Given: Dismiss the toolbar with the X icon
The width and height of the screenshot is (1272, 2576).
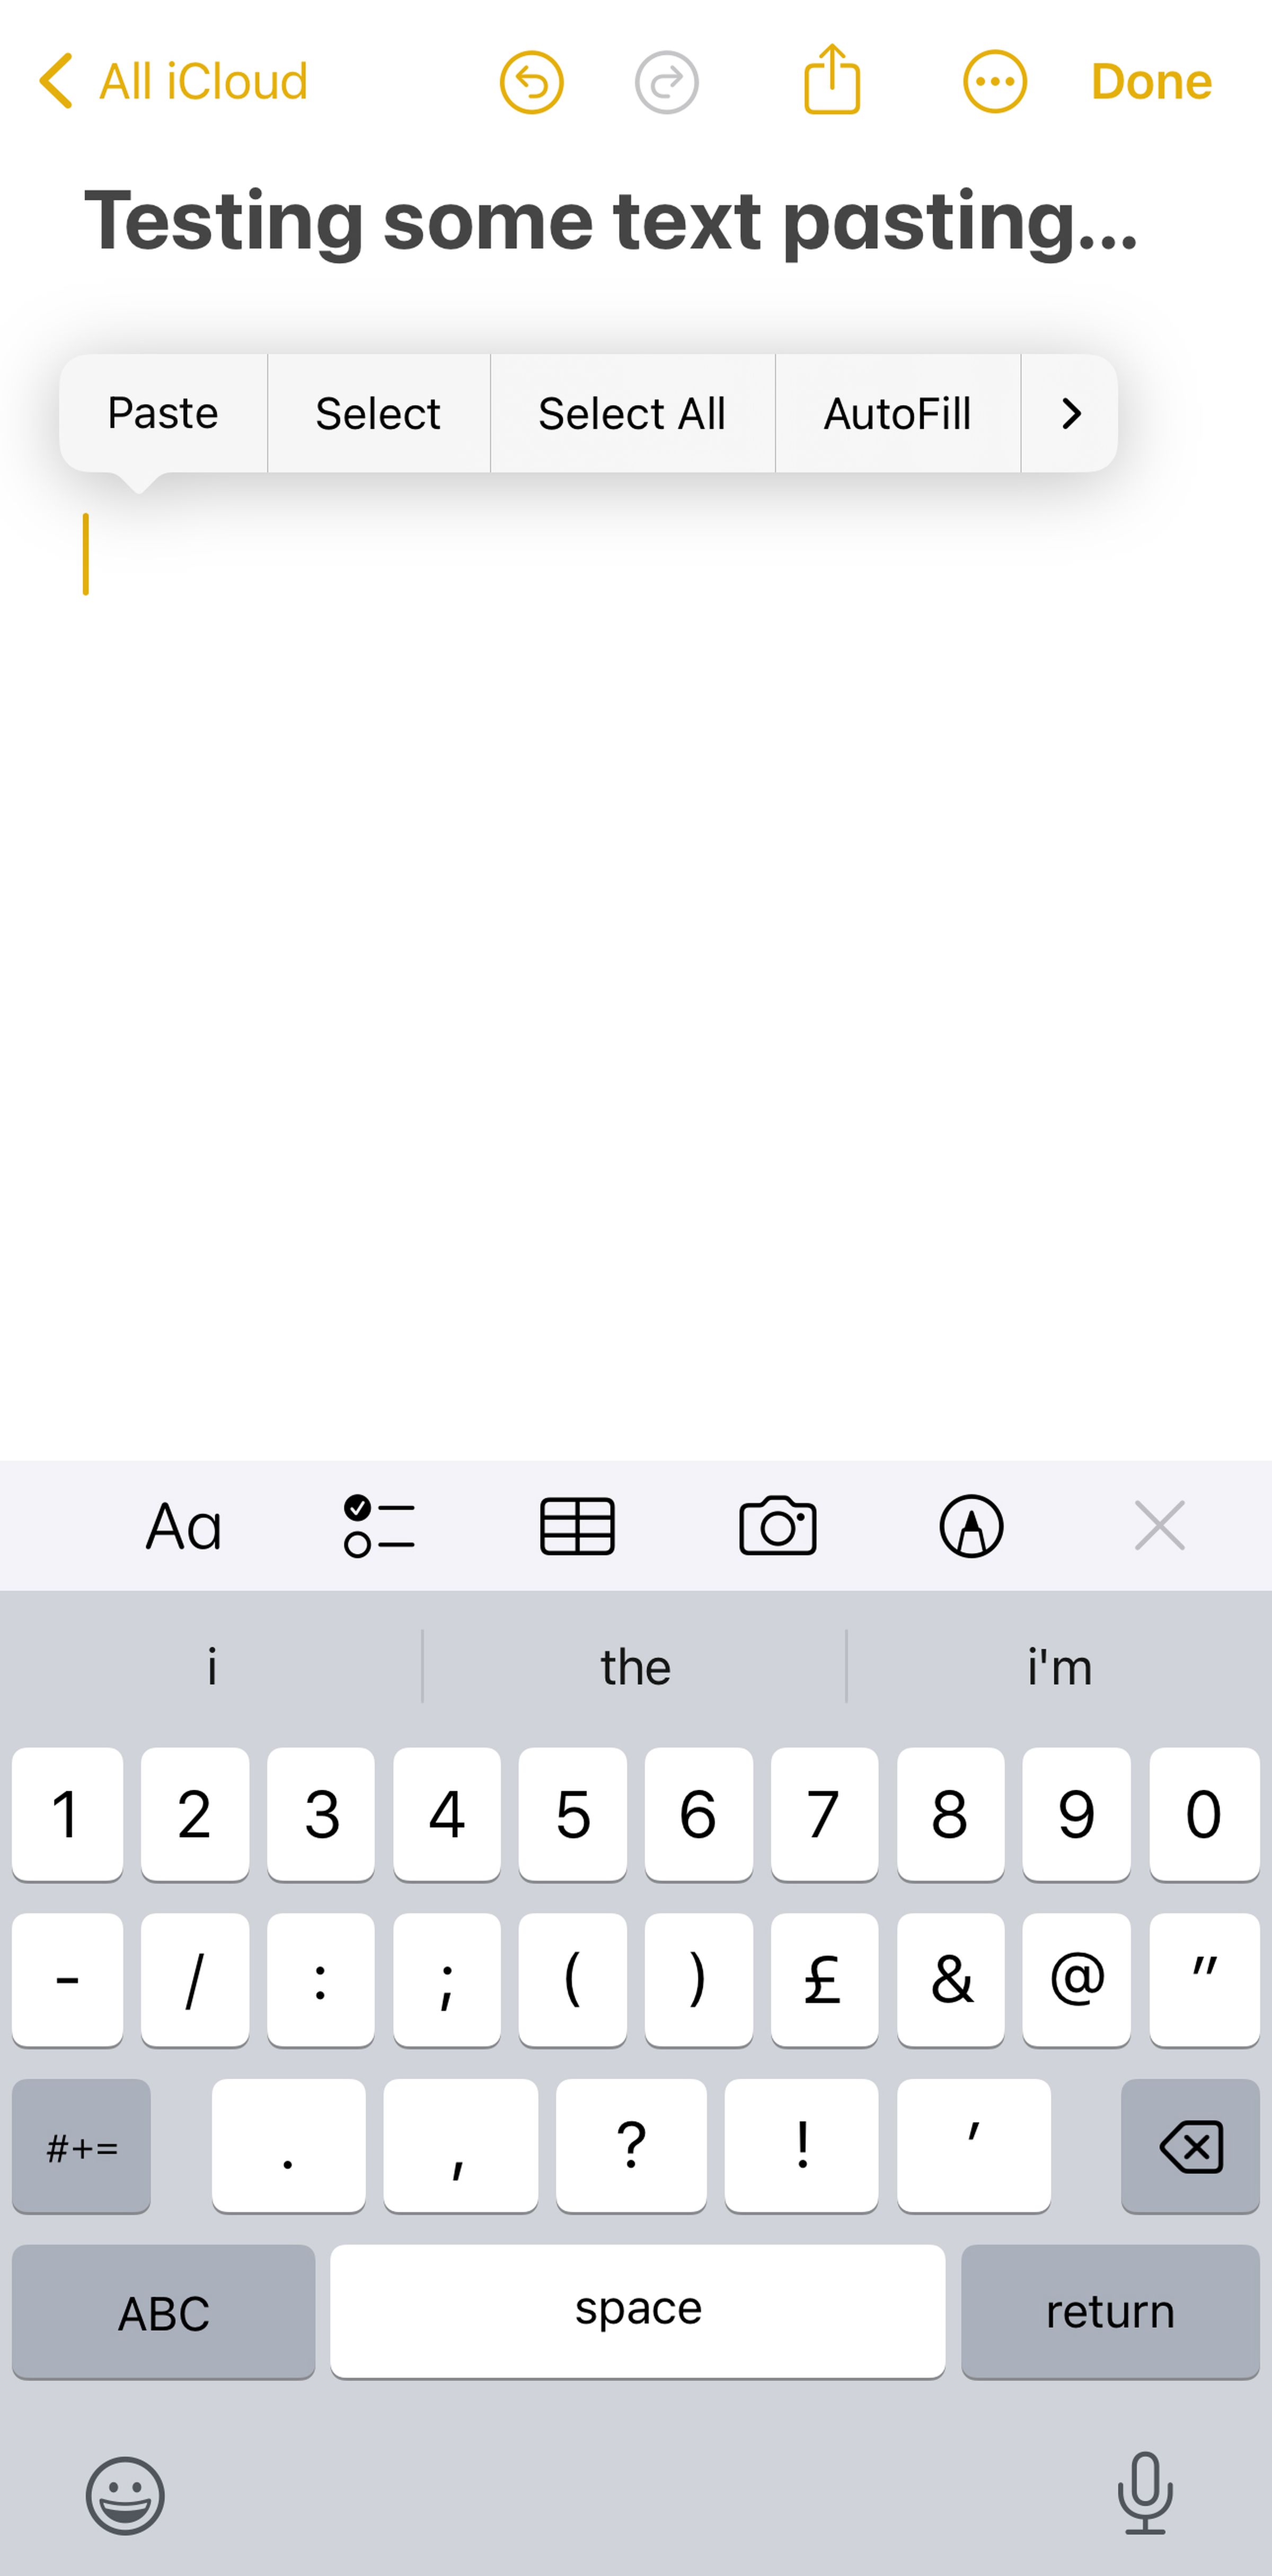Looking at the screenshot, I should pyautogui.click(x=1160, y=1525).
